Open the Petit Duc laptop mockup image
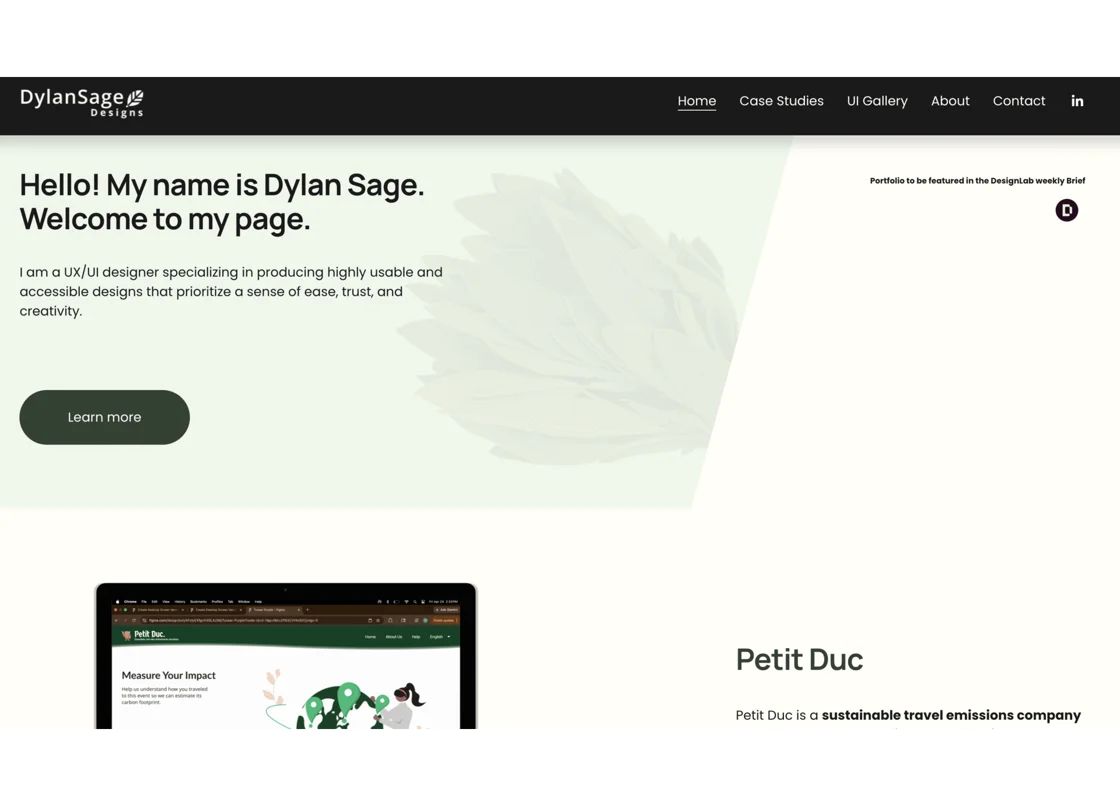Screen dimensions: 1120x806 point(286,656)
